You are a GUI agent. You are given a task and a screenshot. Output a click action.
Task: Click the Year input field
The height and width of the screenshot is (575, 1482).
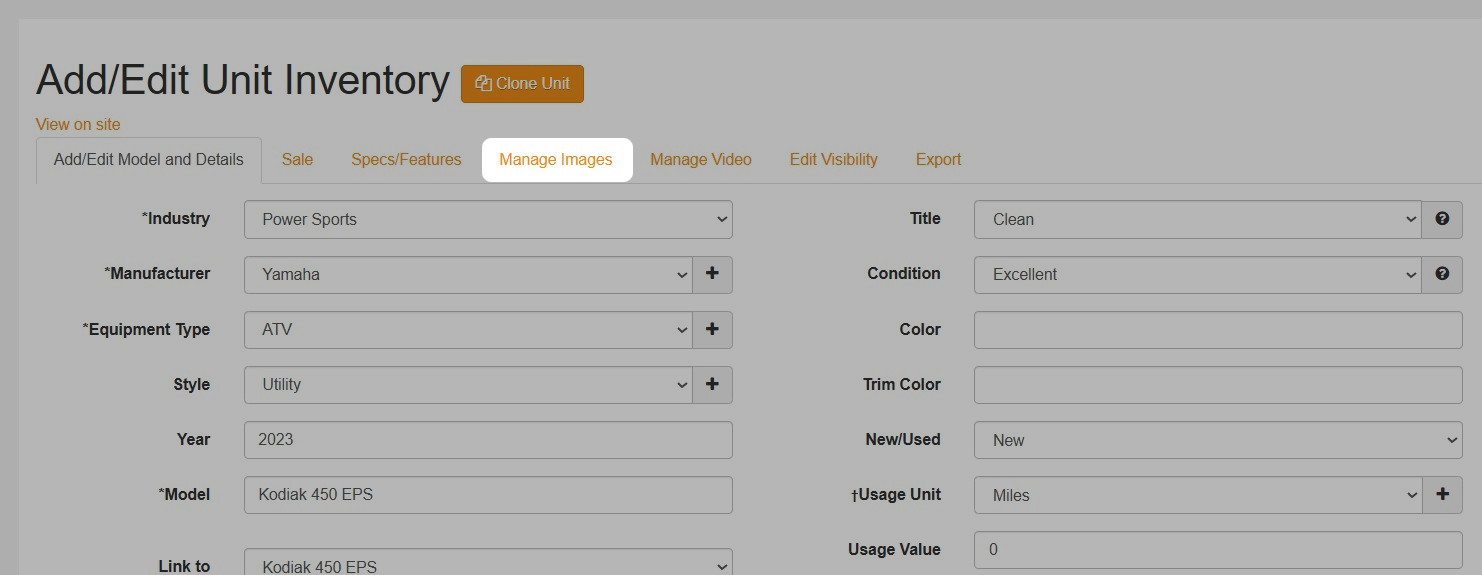(488, 439)
